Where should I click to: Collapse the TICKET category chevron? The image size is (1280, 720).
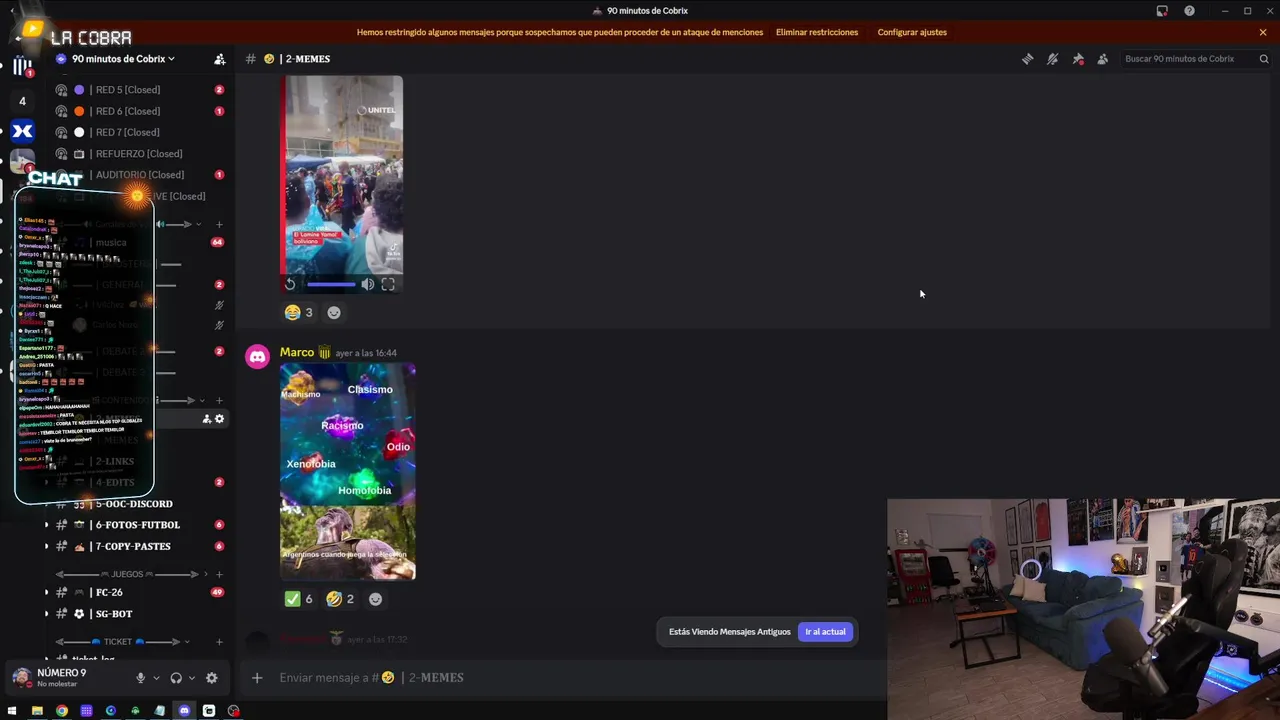189,642
